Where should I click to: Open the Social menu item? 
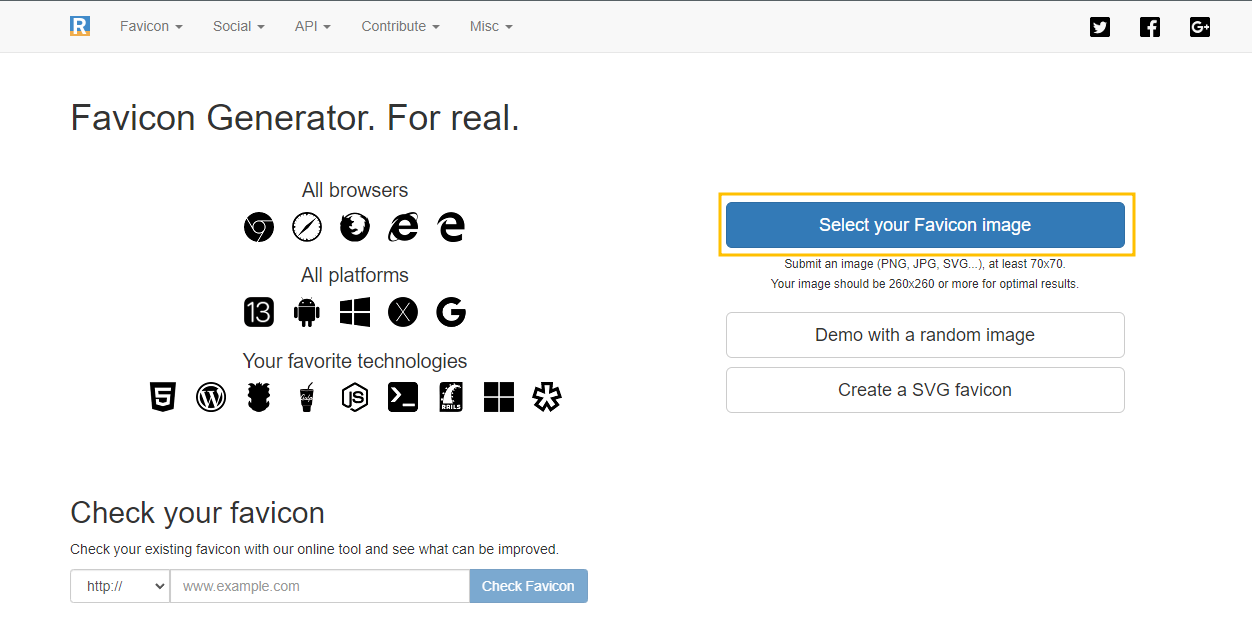pos(238,26)
